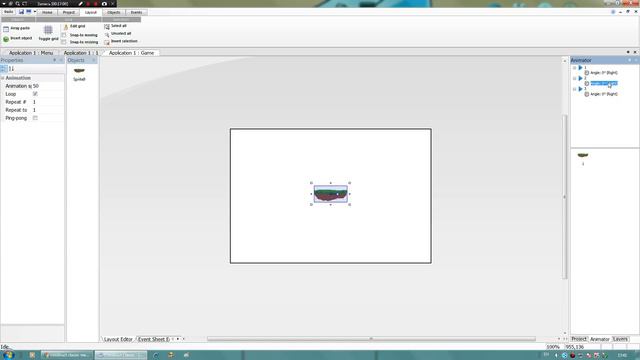Open the Home ribbon tab
The width and height of the screenshot is (640, 360).
[47, 12]
